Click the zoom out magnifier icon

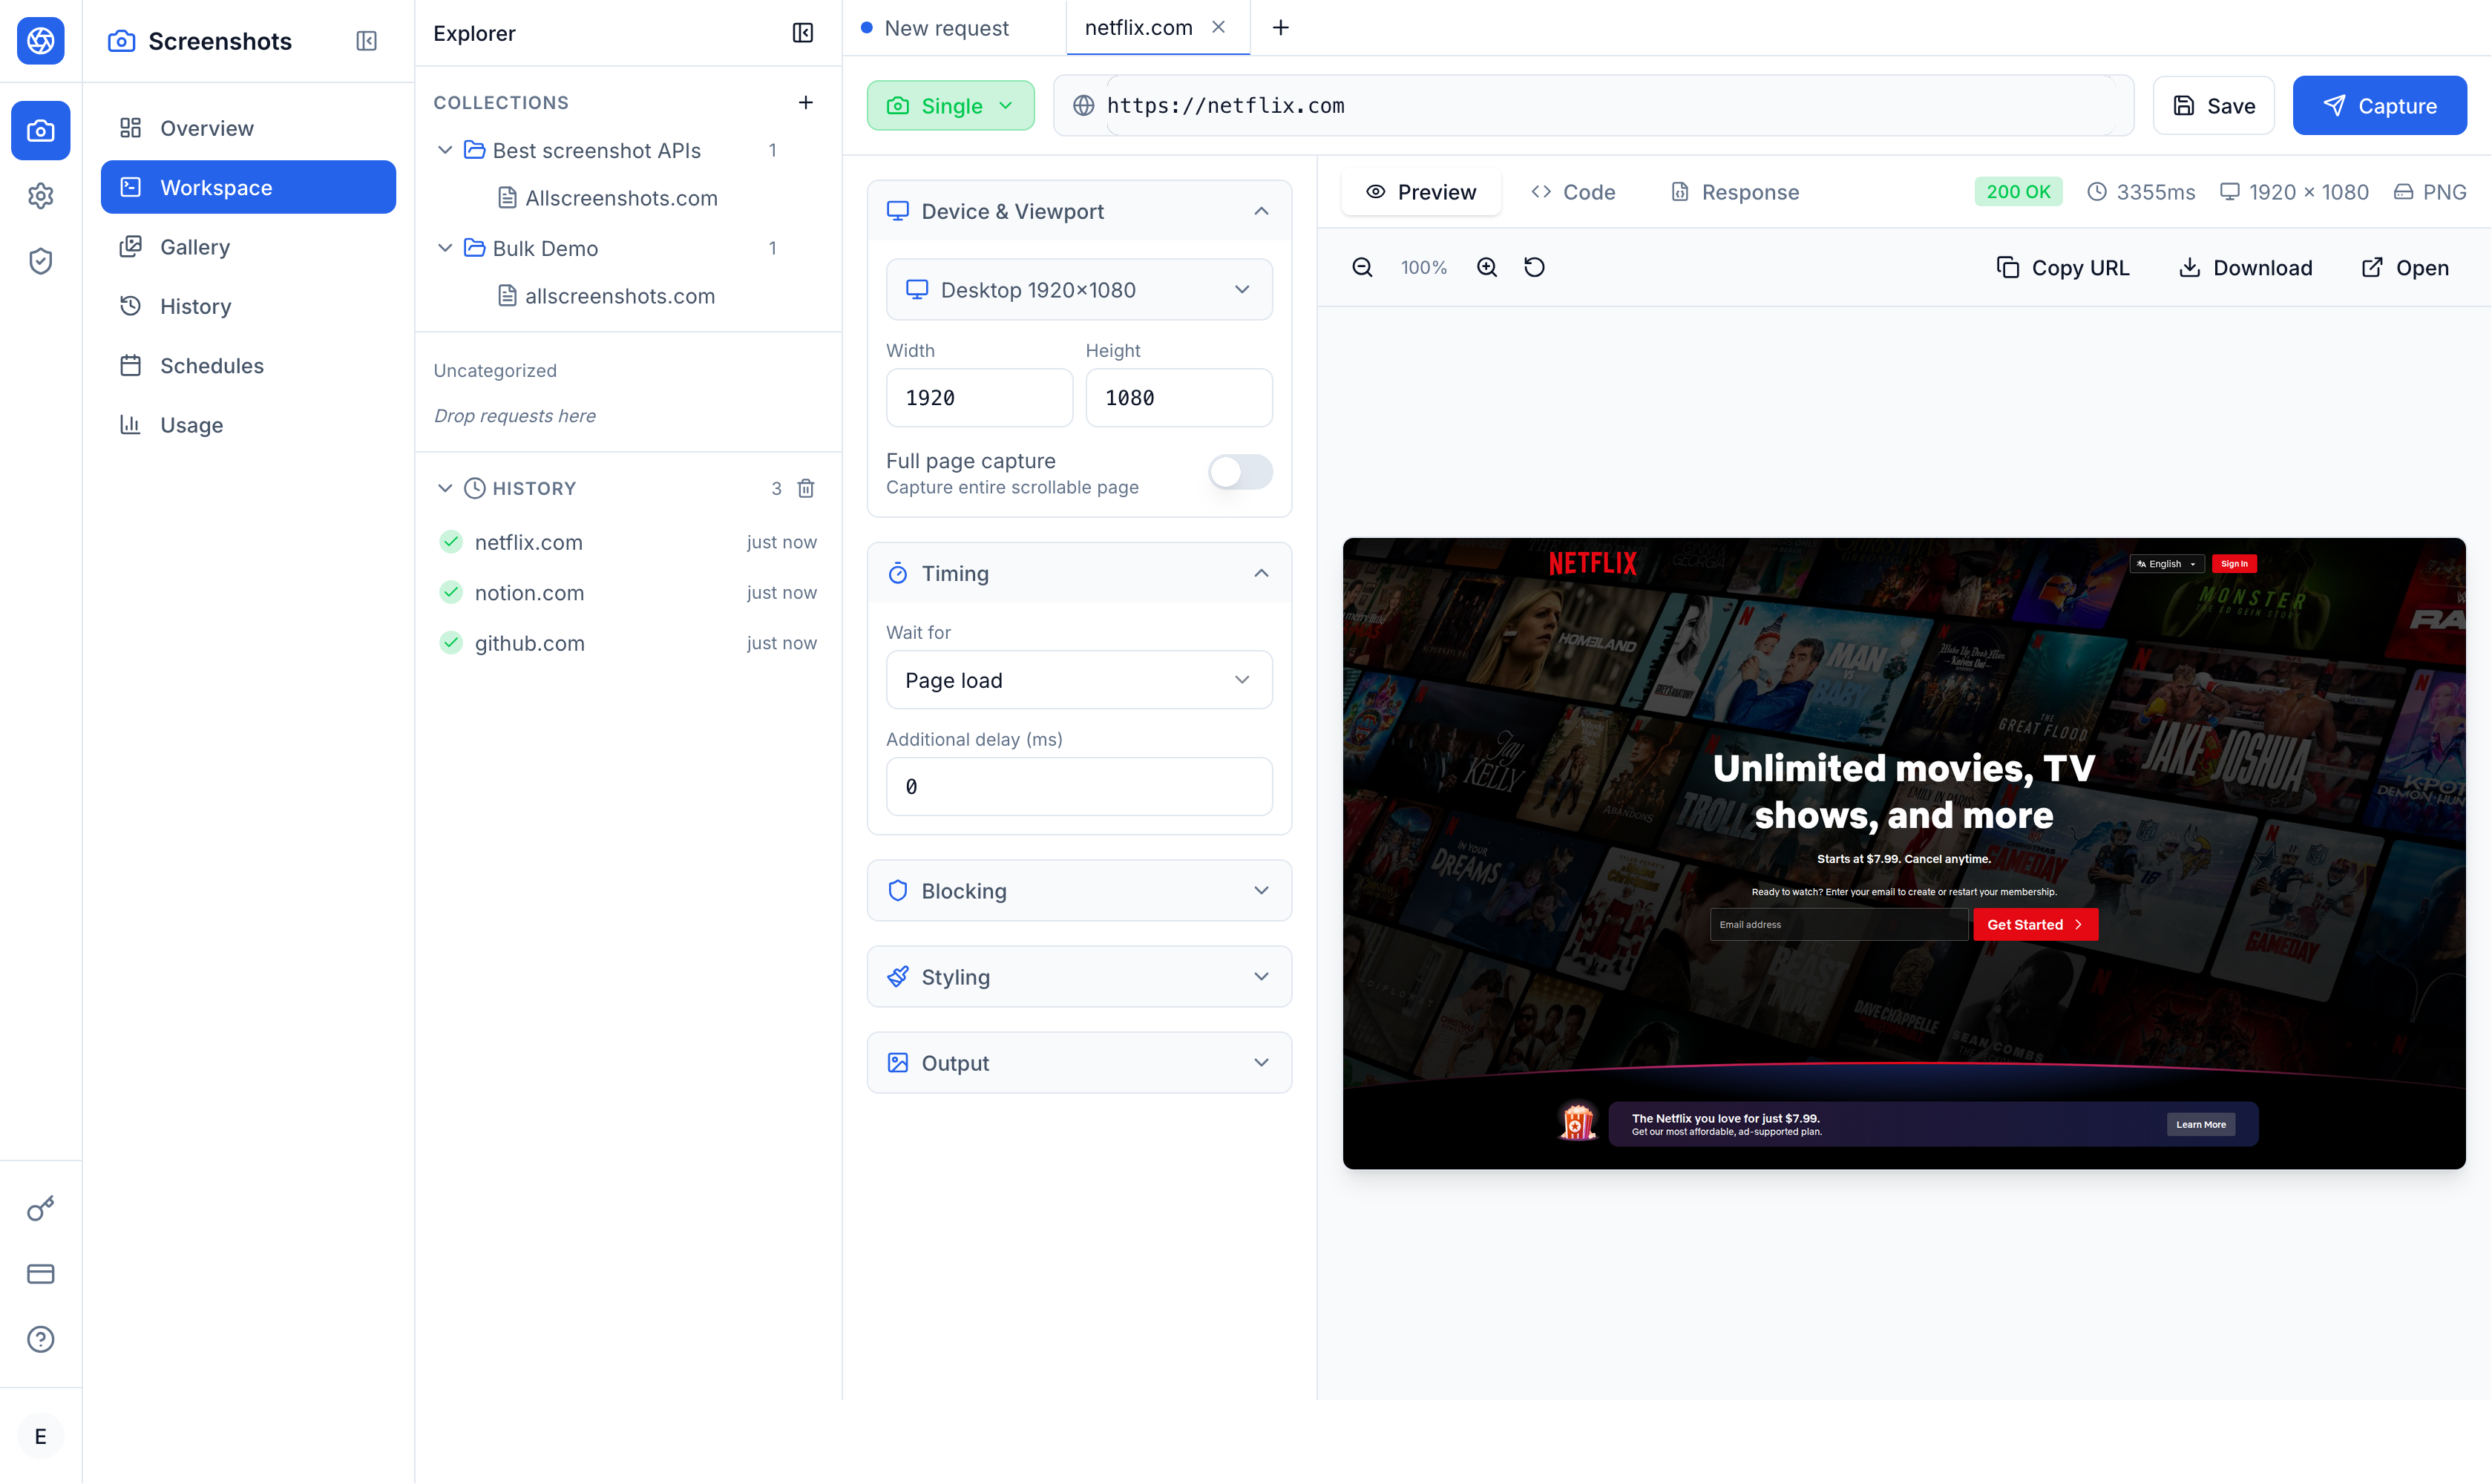(1362, 267)
